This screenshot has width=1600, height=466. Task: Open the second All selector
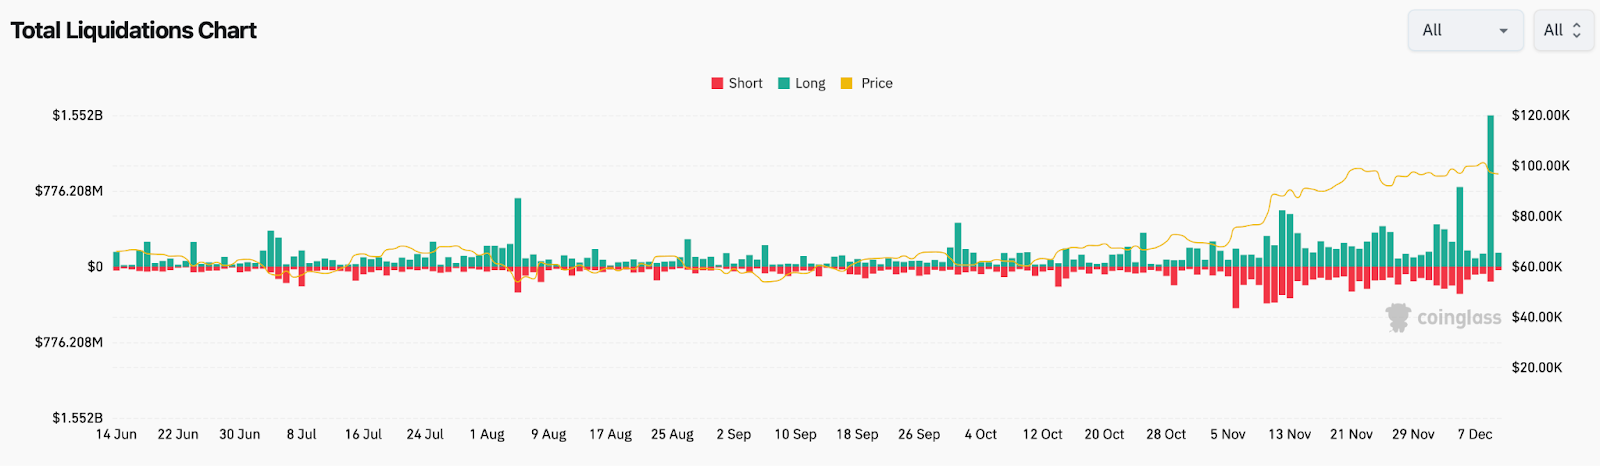point(1562,30)
